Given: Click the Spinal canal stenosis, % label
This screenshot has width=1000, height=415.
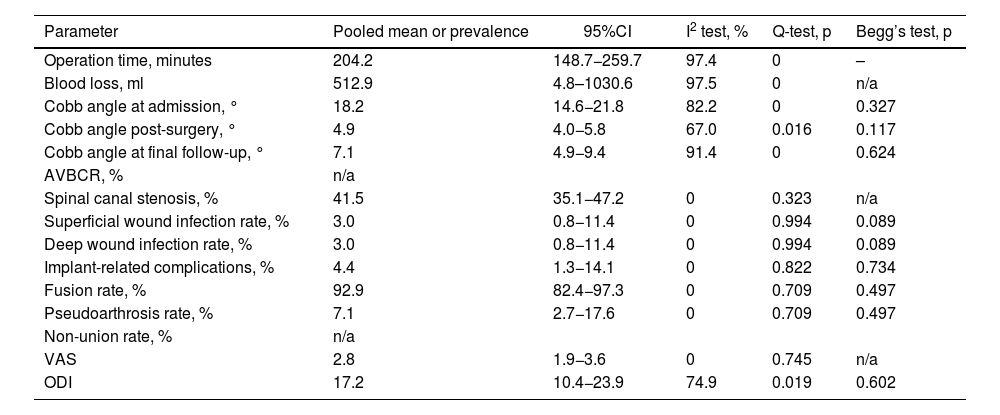Looking at the screenshot, I should click(x=124, y=198).
